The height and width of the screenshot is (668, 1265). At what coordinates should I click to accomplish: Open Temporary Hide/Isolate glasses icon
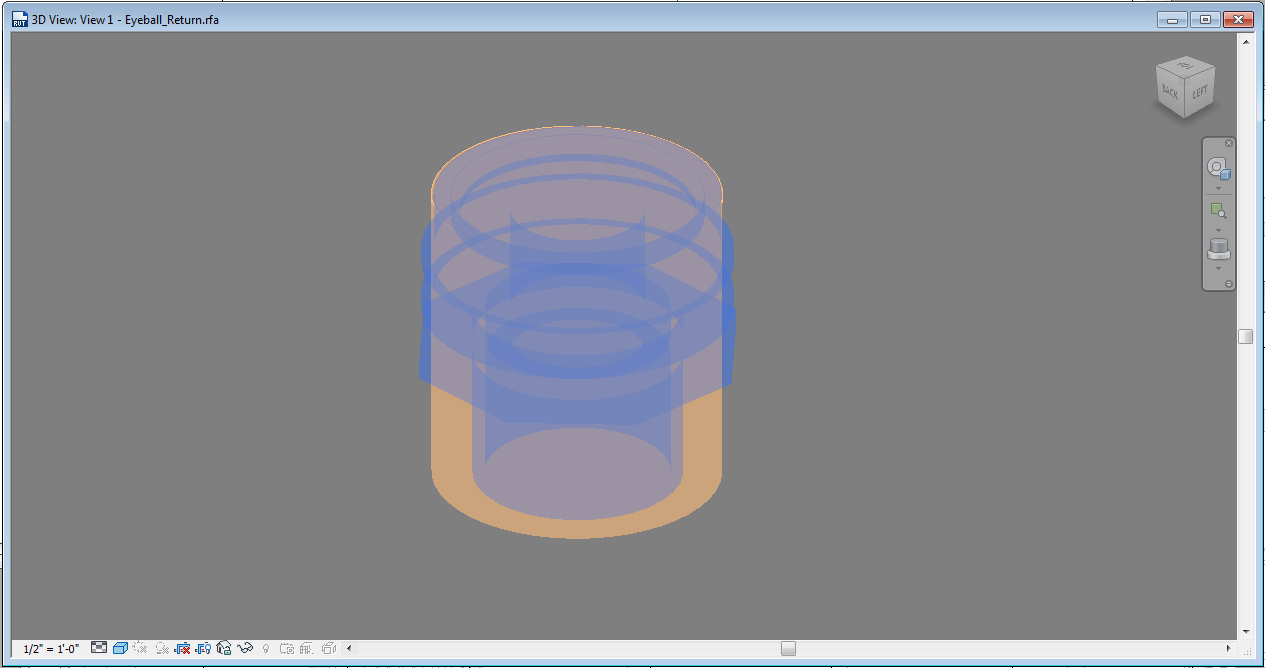point(245,648)
